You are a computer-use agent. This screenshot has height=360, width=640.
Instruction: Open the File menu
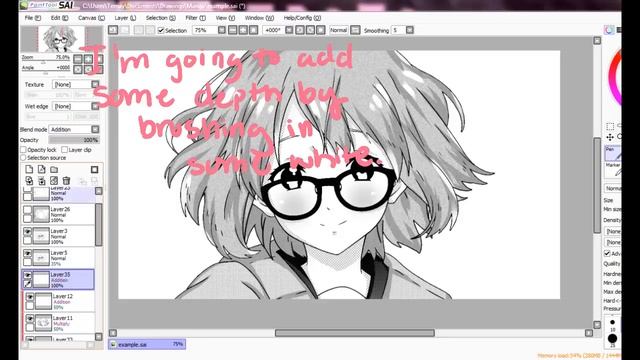click(33, 18)
